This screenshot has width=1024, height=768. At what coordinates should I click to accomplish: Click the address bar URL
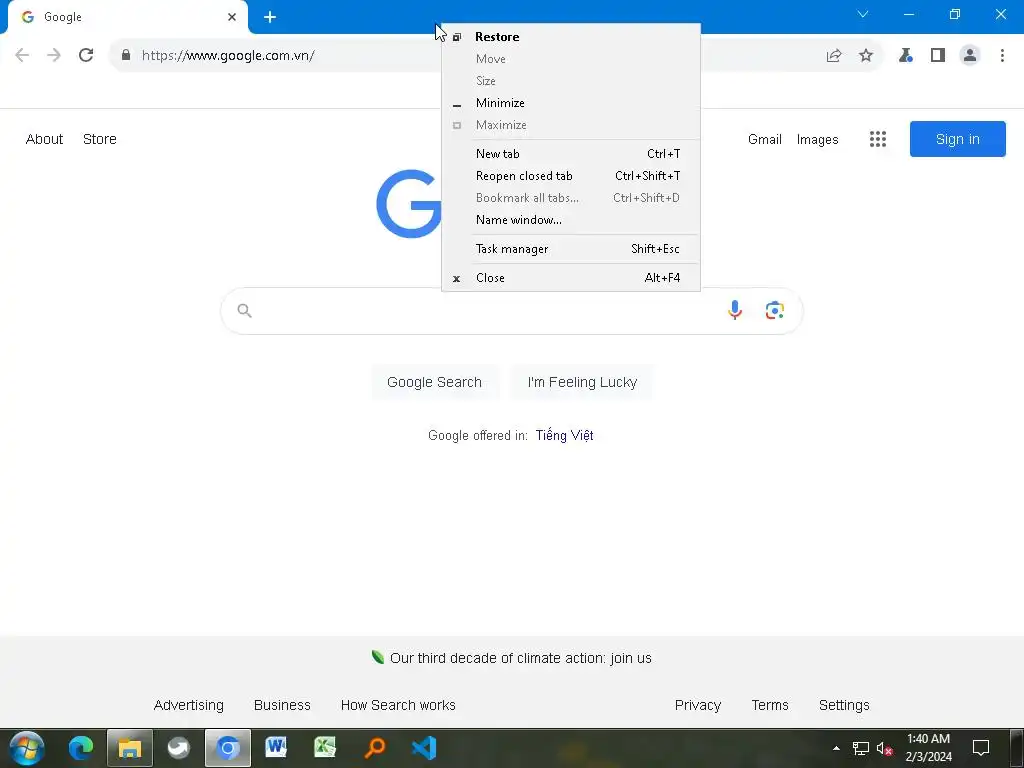point(228,56)
